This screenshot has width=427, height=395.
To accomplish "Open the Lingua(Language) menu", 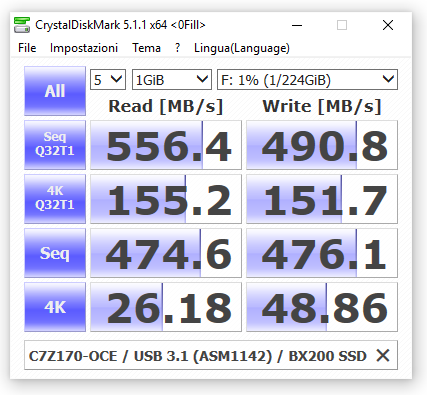I will point(242,48).
